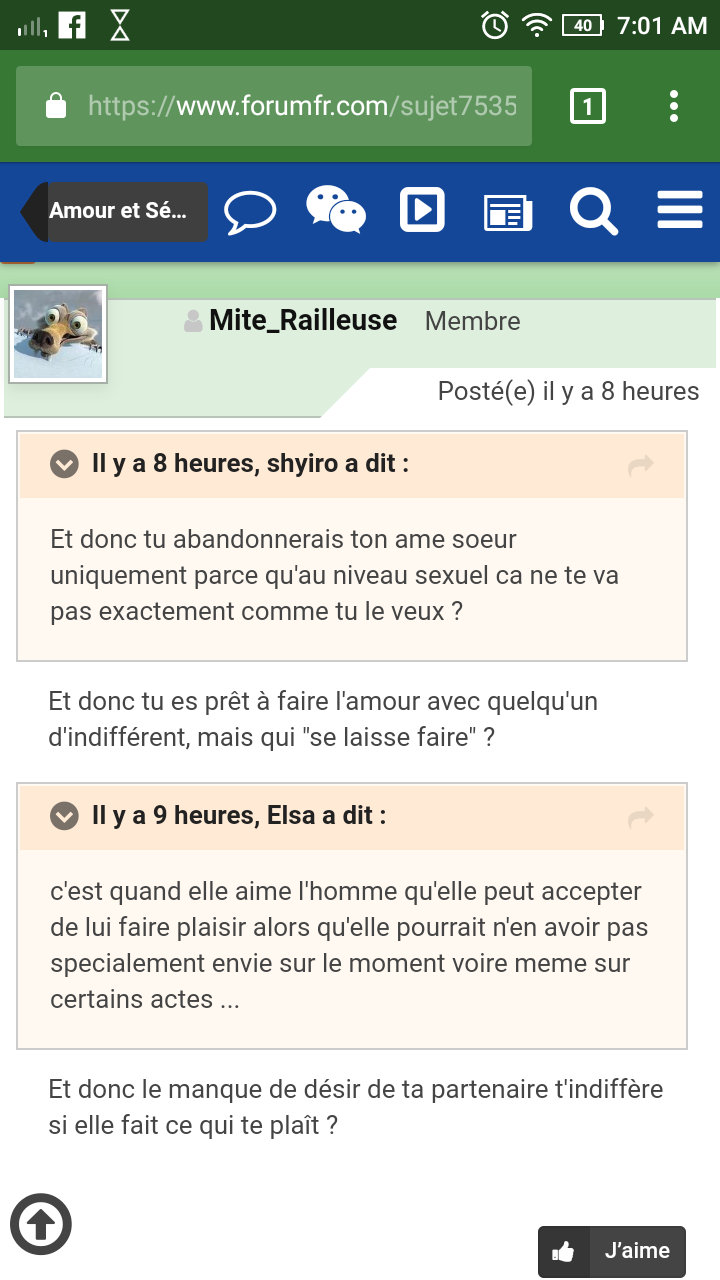Image resolution: width=720 pixels, height=1280 pixels.
Task: Open Mite_Railleuse's avatar thumbnail
Action: tap(58, 334)
